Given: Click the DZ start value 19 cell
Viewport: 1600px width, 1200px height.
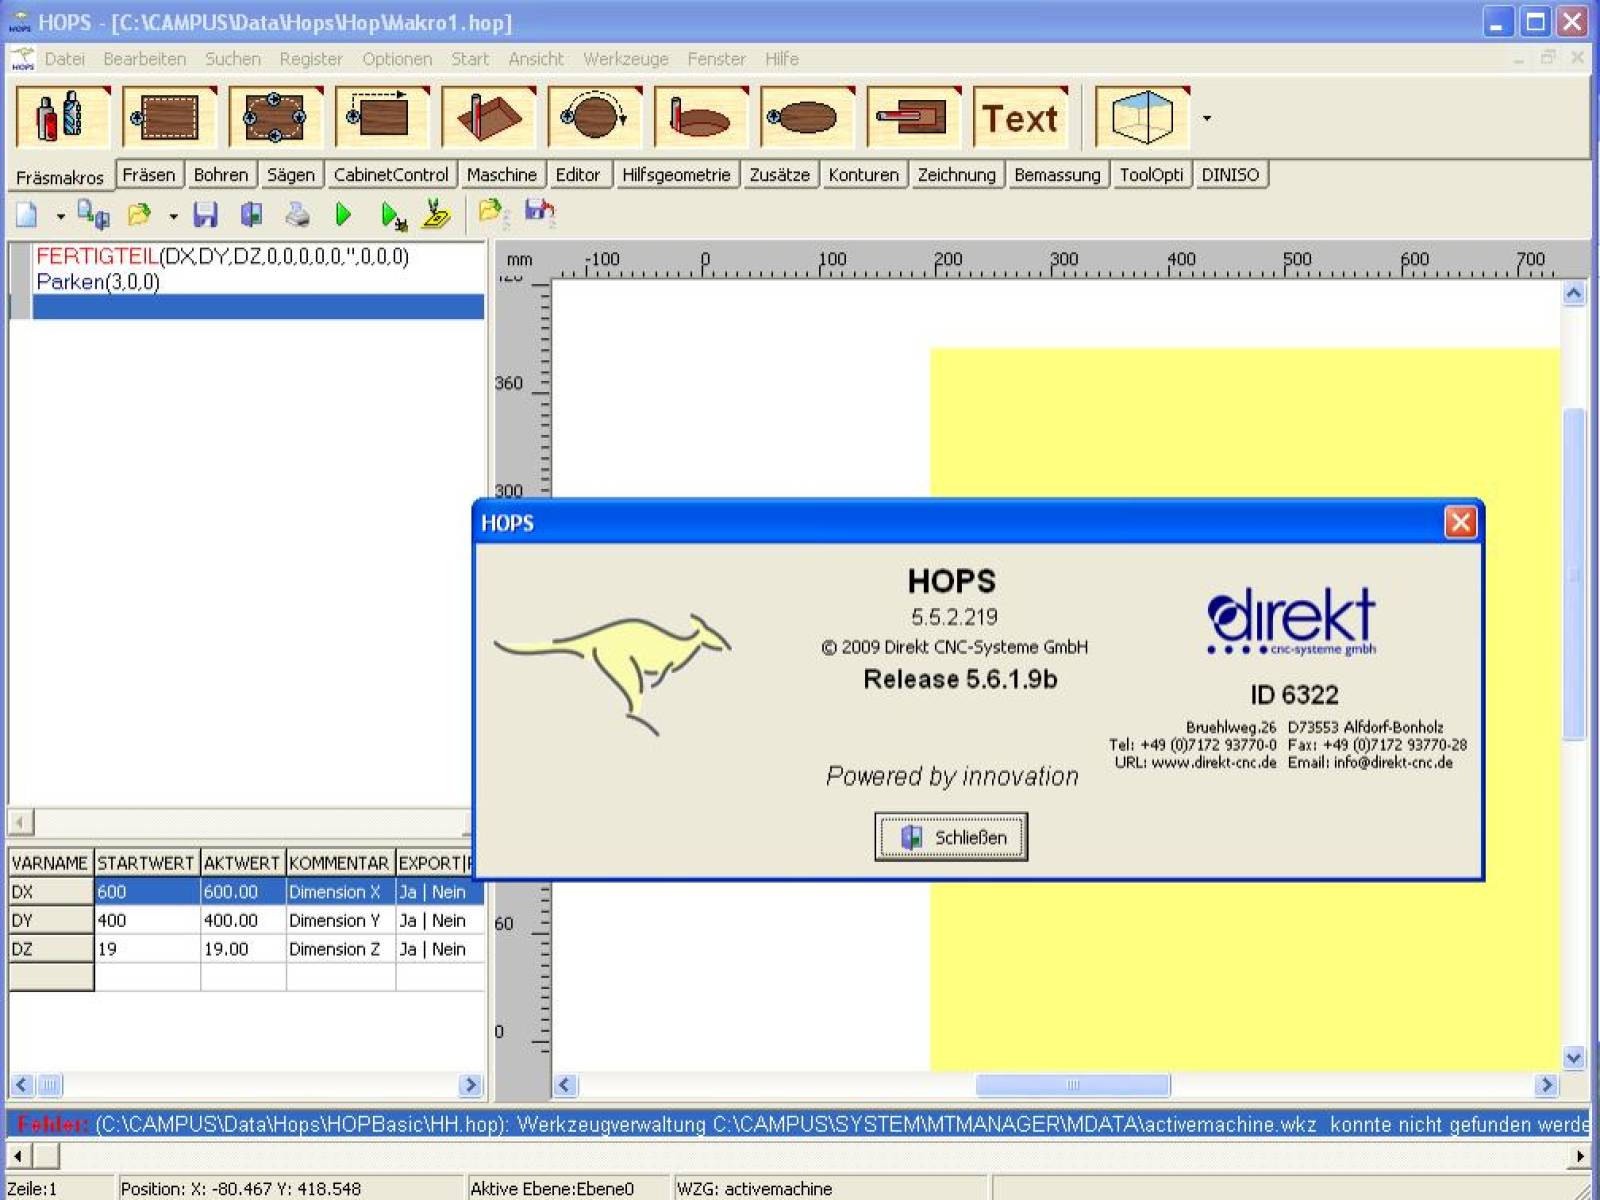Looking at the screenshot, I should [x=147, y=949].
